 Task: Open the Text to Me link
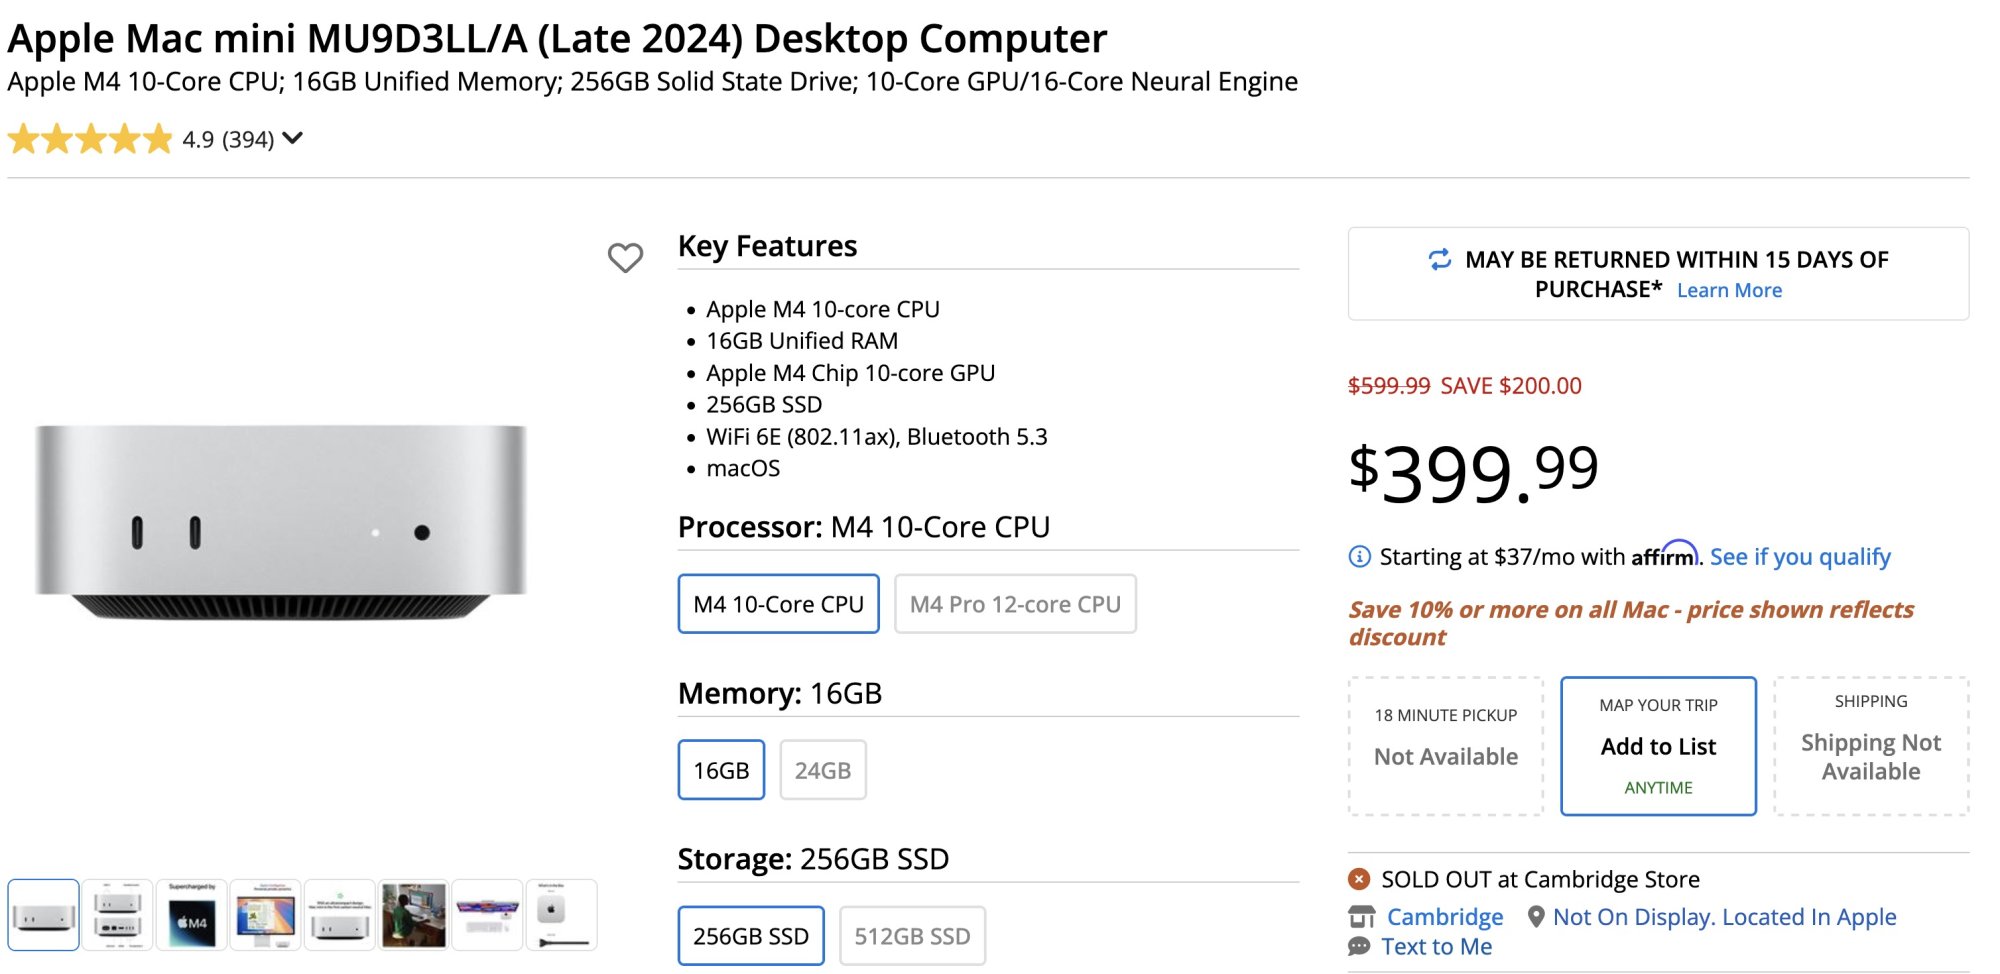[x=1436, y=947]
